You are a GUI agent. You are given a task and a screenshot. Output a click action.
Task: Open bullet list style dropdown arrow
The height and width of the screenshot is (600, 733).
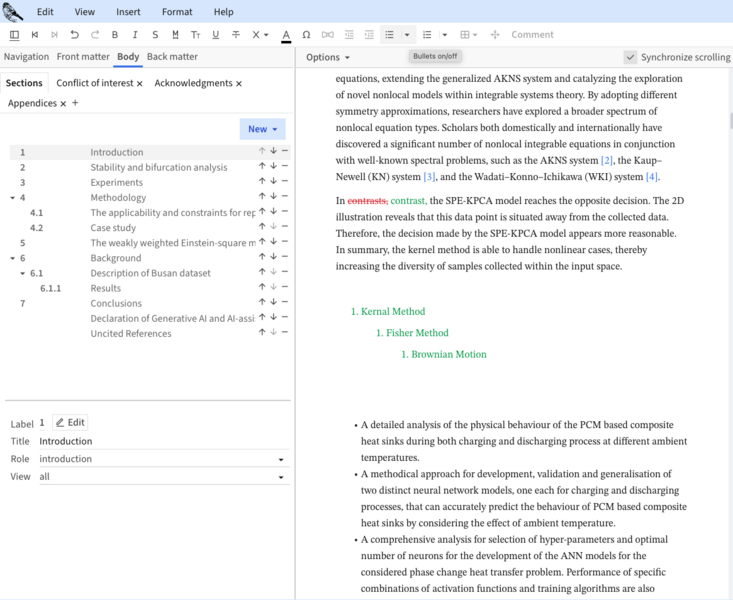[407, 35]
